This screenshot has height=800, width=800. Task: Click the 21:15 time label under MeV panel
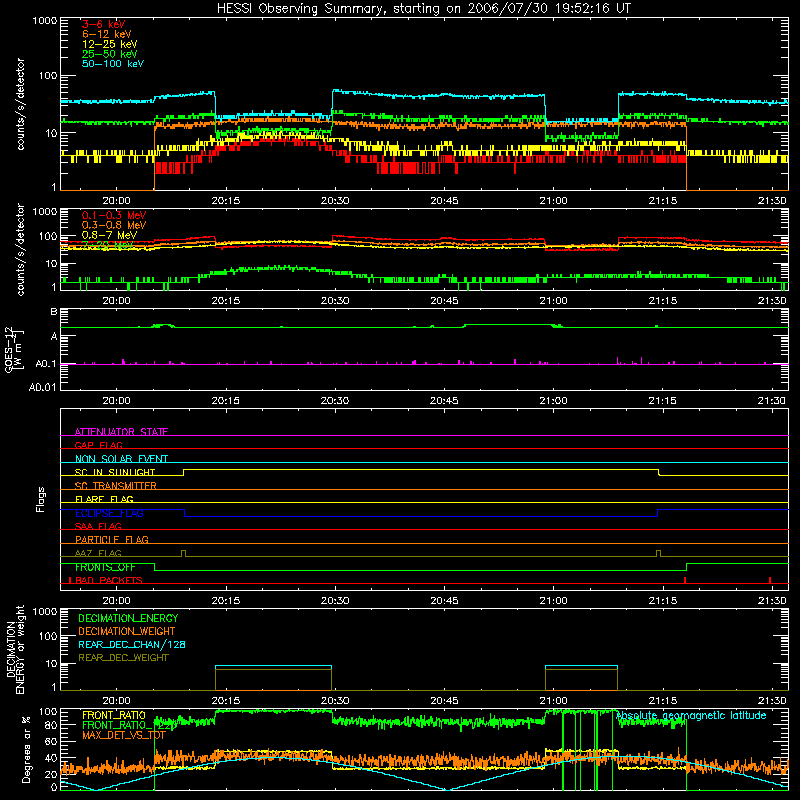point(662,301)
